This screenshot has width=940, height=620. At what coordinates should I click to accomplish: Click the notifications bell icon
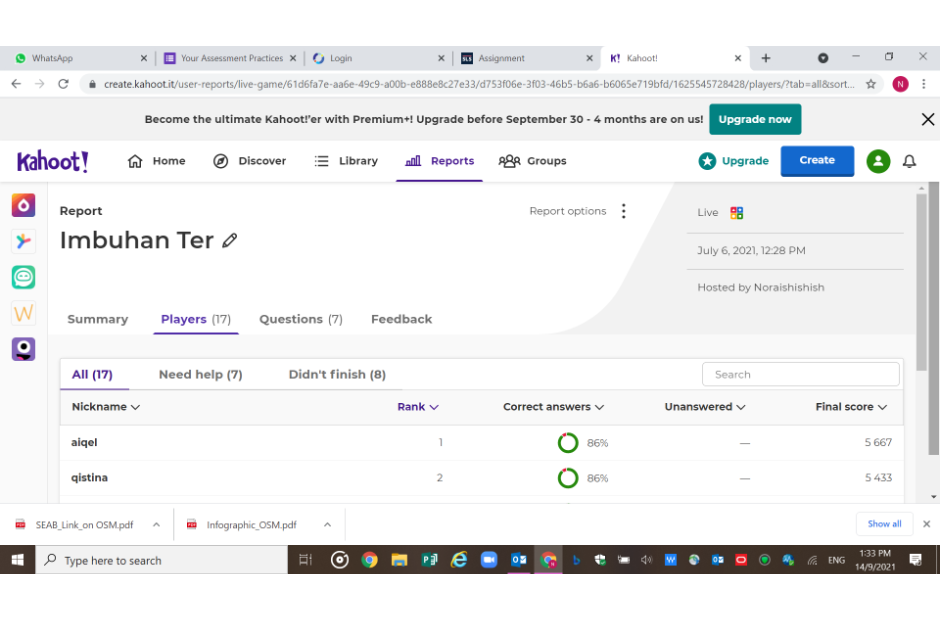pos(909,161)
